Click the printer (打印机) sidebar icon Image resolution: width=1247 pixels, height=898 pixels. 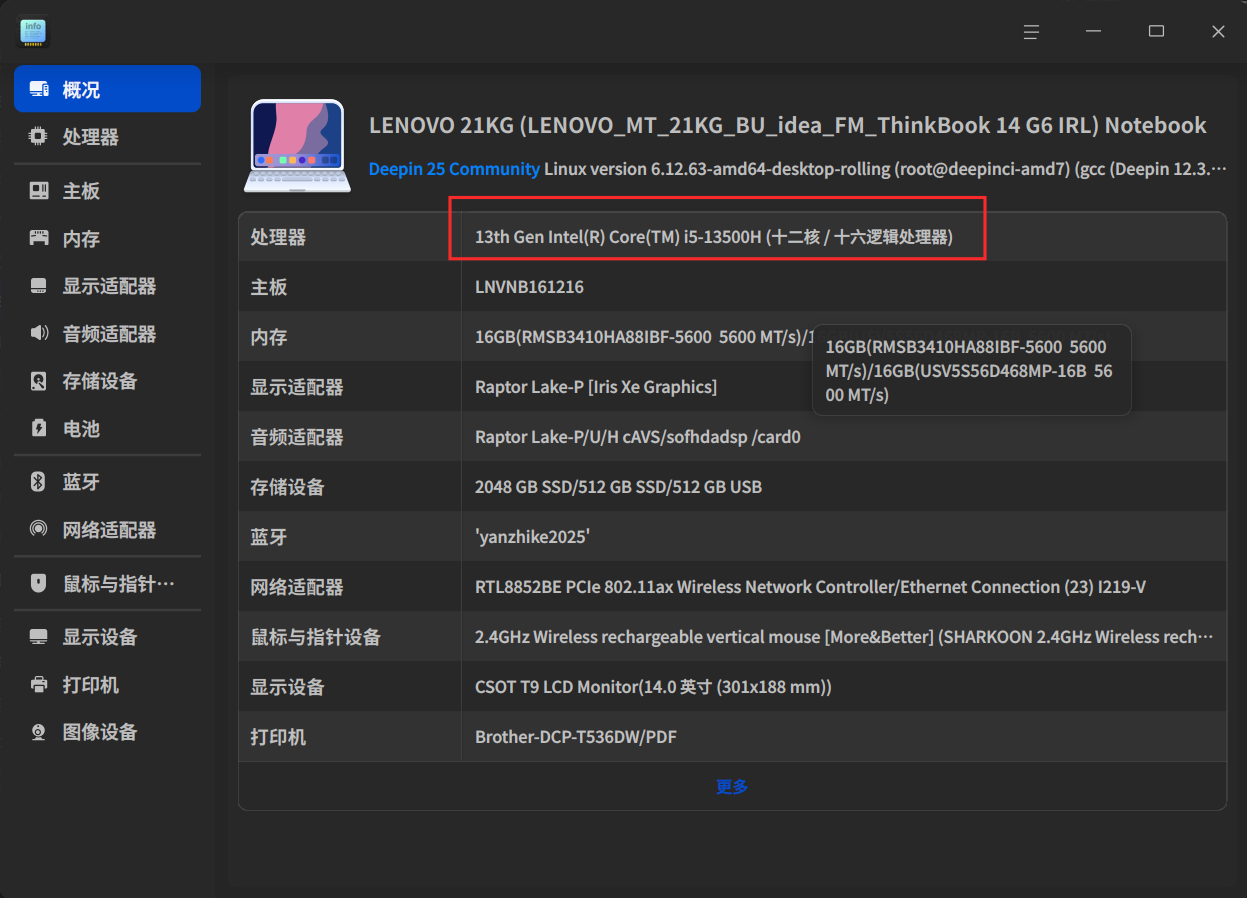pyautogui.click(x=39, y=685)
